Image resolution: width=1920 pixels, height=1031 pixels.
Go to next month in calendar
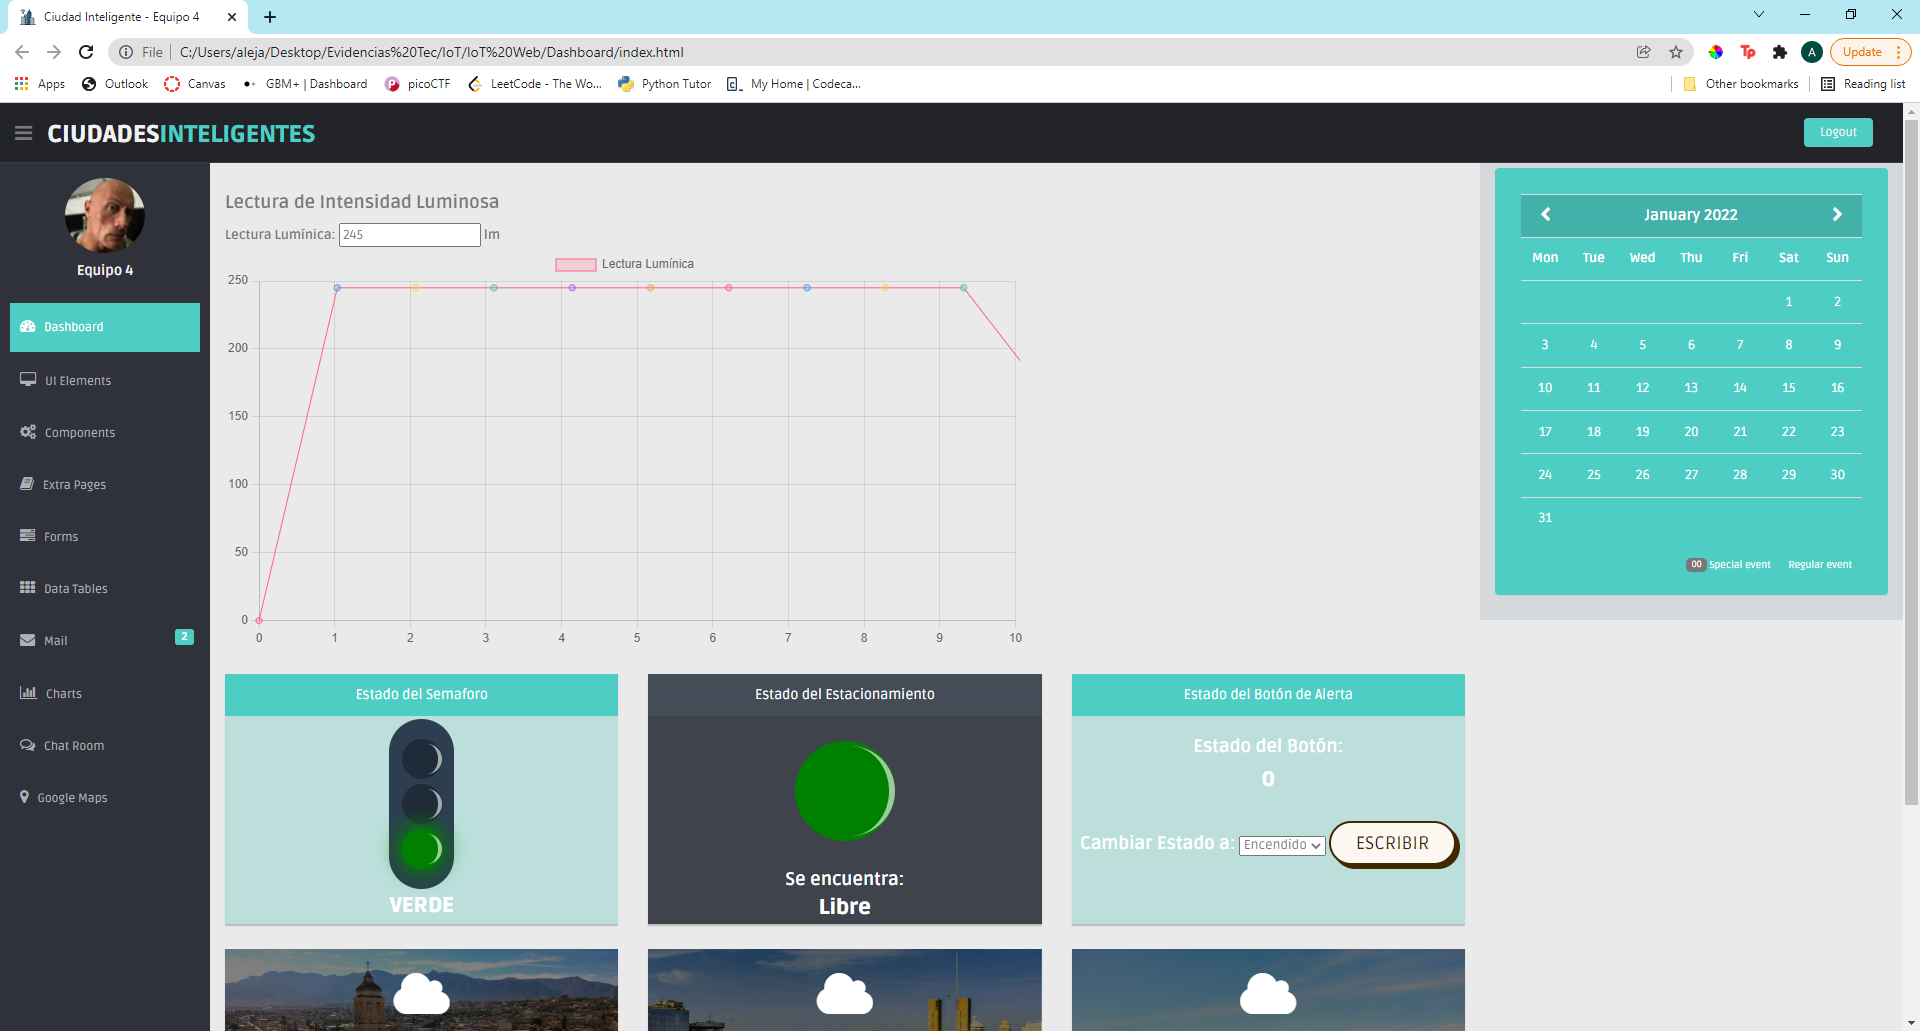coord(1836,214)
